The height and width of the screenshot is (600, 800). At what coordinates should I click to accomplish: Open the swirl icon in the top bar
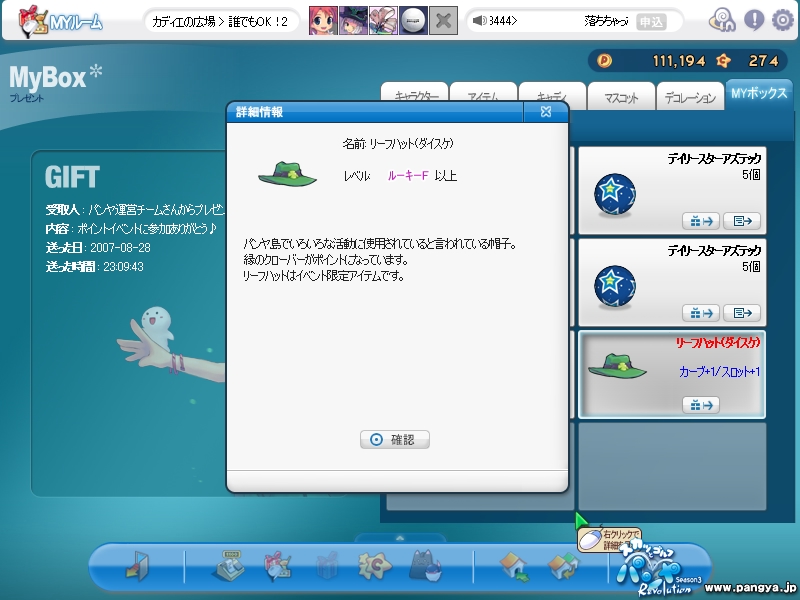(722, 20)
